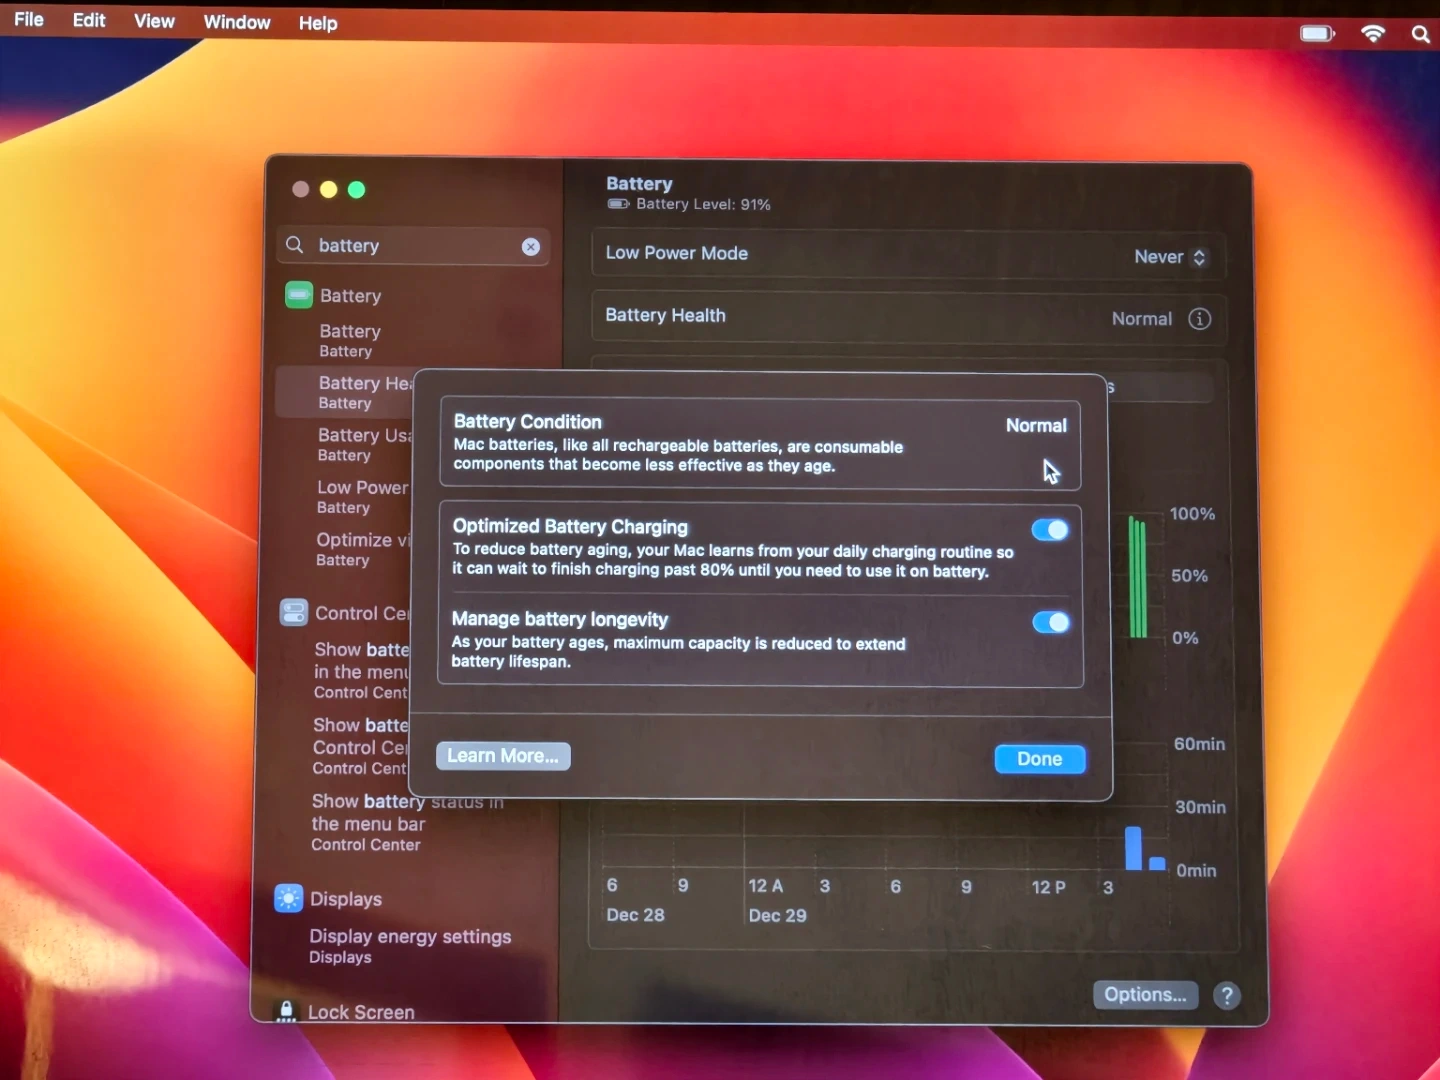Screen dimensions: 1440x1080
Task: Clear the battery search field text
Action: (x=531, y=247)
